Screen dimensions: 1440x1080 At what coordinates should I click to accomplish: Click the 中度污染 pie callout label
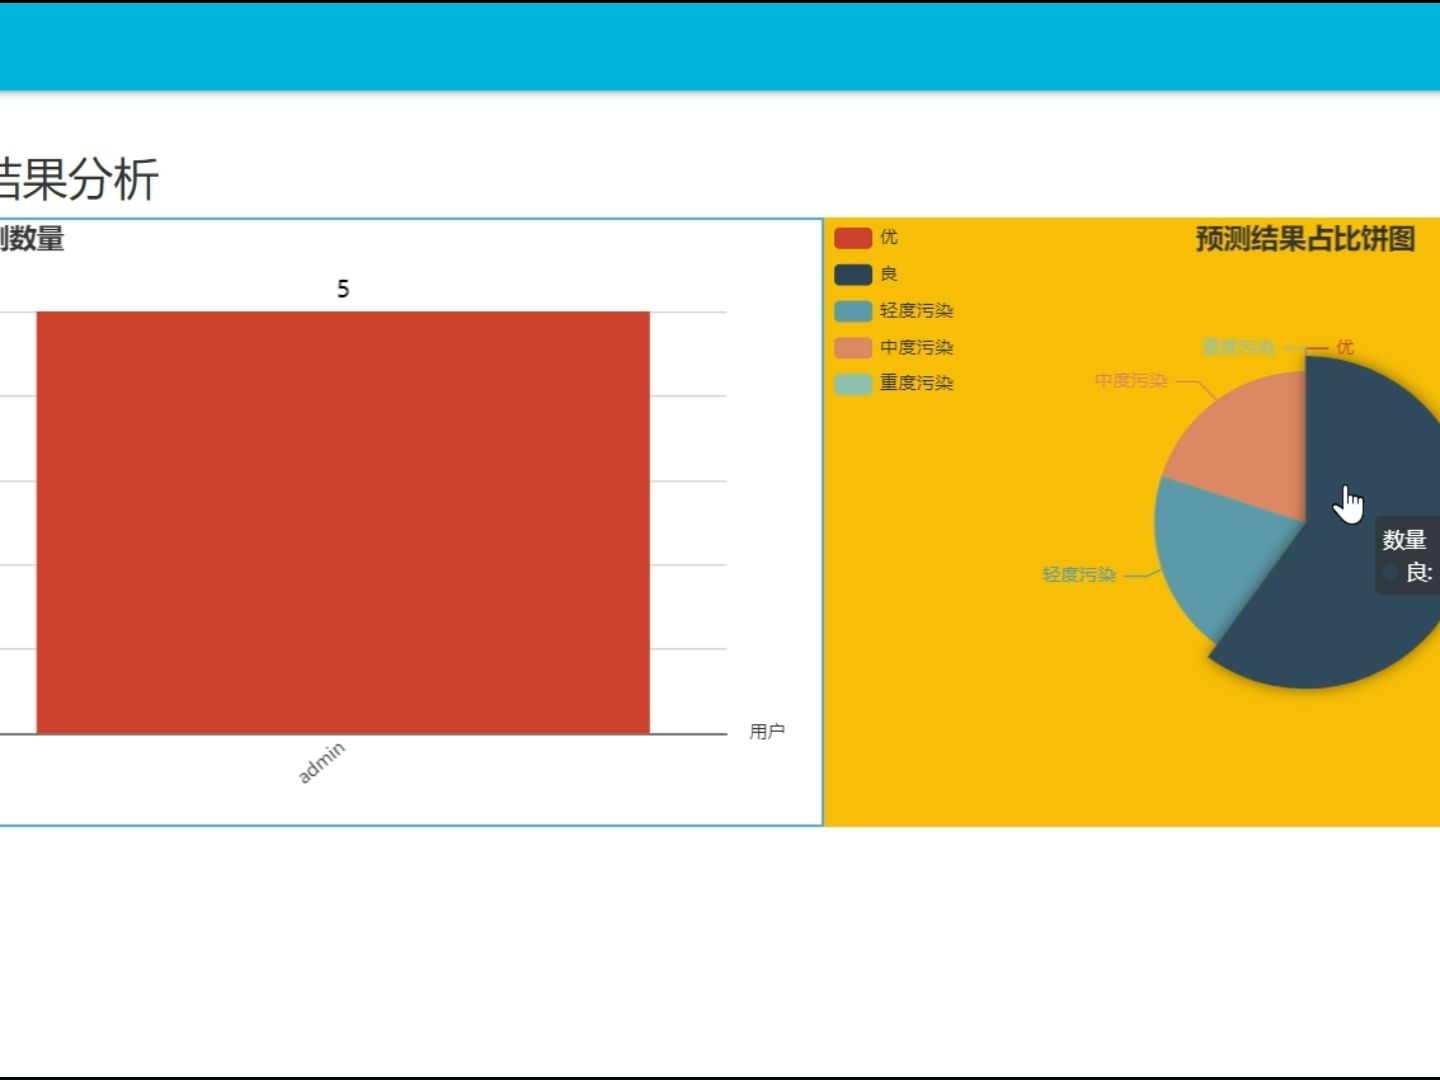1131,381
